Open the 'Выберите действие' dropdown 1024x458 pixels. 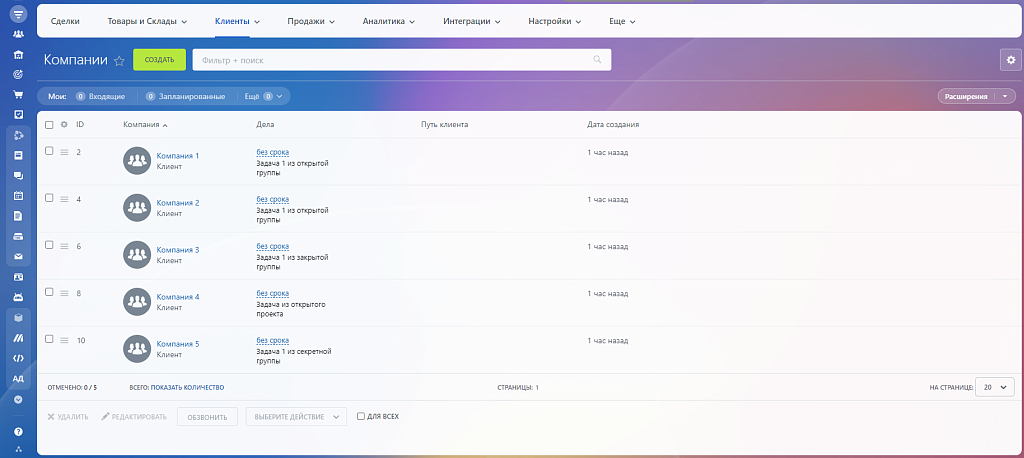coord(296,416)
